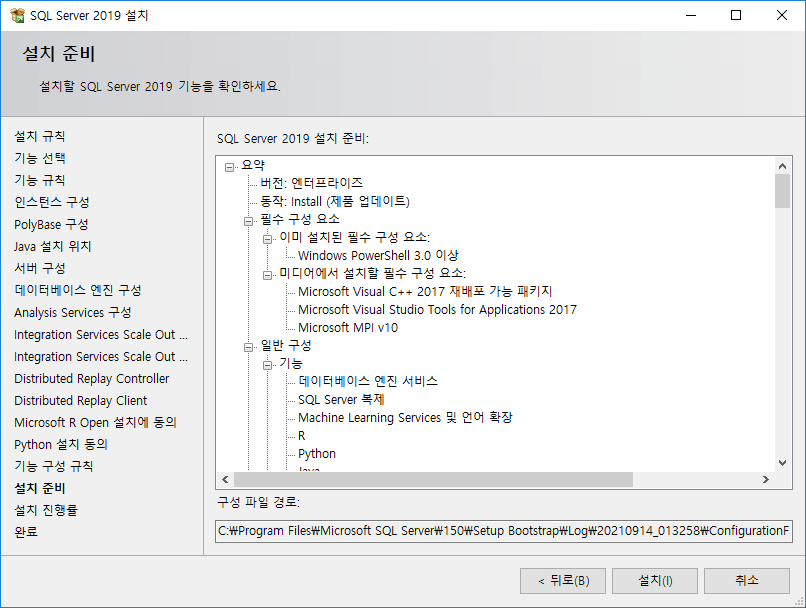Select the 서버 구성 step
Viewport: 806px width, 608px height.
click(x=40, y=268)
